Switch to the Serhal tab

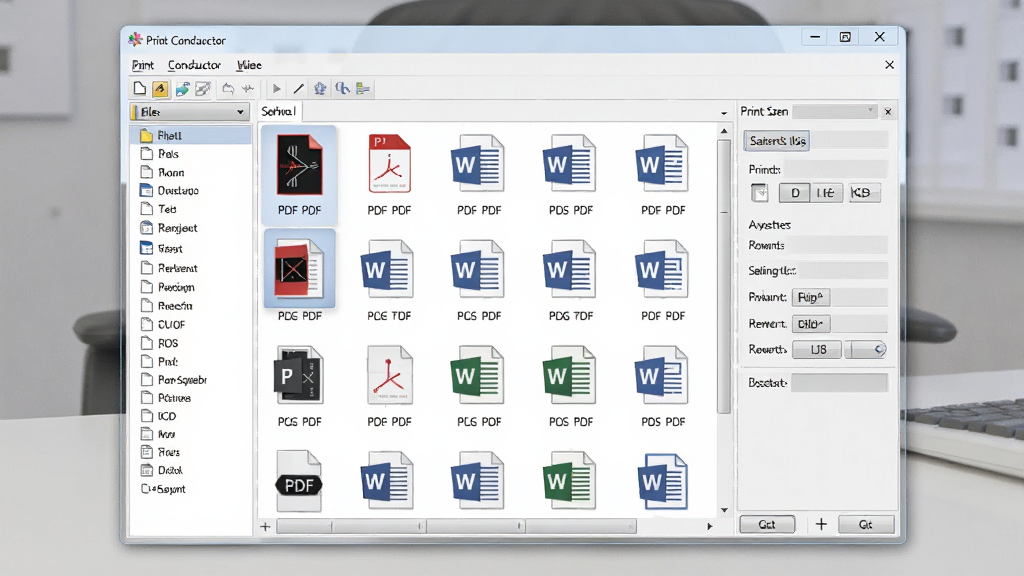[x=279, y=112]
